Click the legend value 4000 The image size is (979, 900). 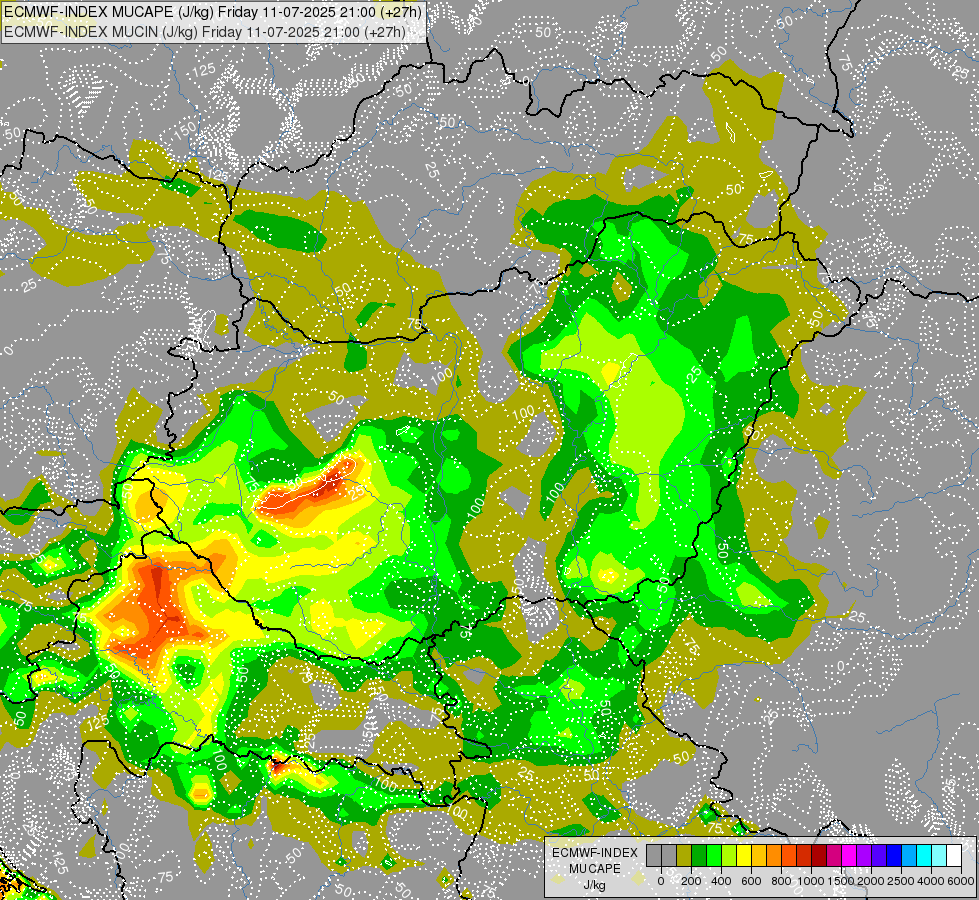[x=931, y=881]
